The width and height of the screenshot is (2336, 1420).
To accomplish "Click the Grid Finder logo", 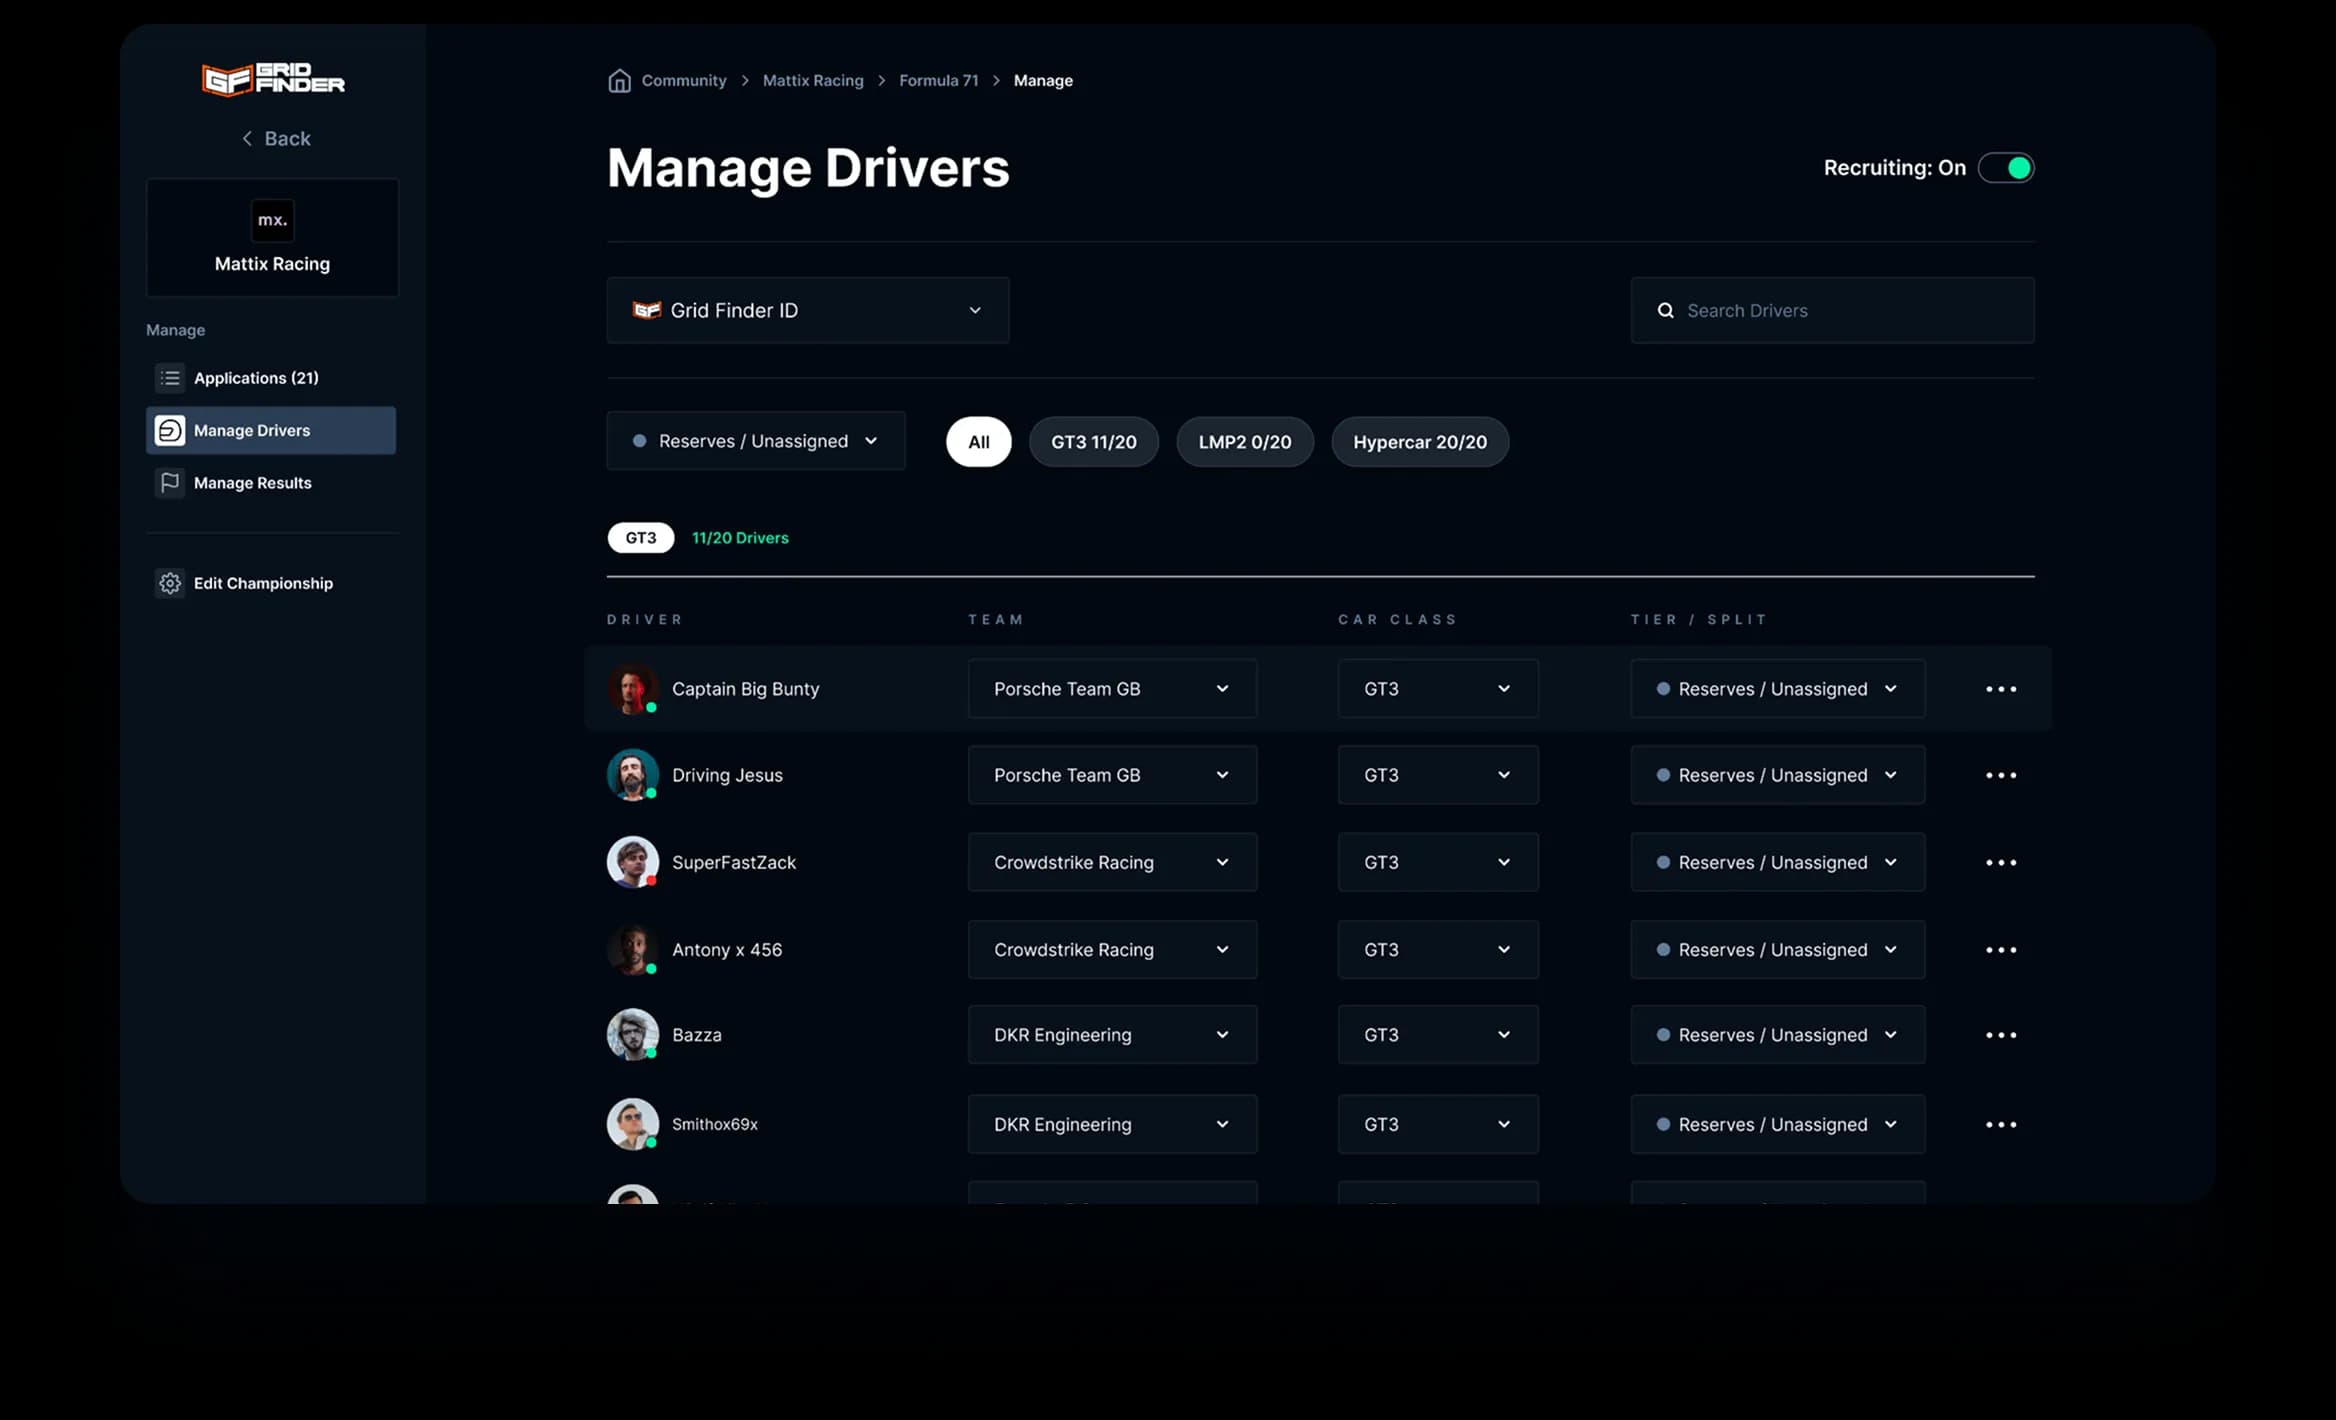I will click(272, 79).
